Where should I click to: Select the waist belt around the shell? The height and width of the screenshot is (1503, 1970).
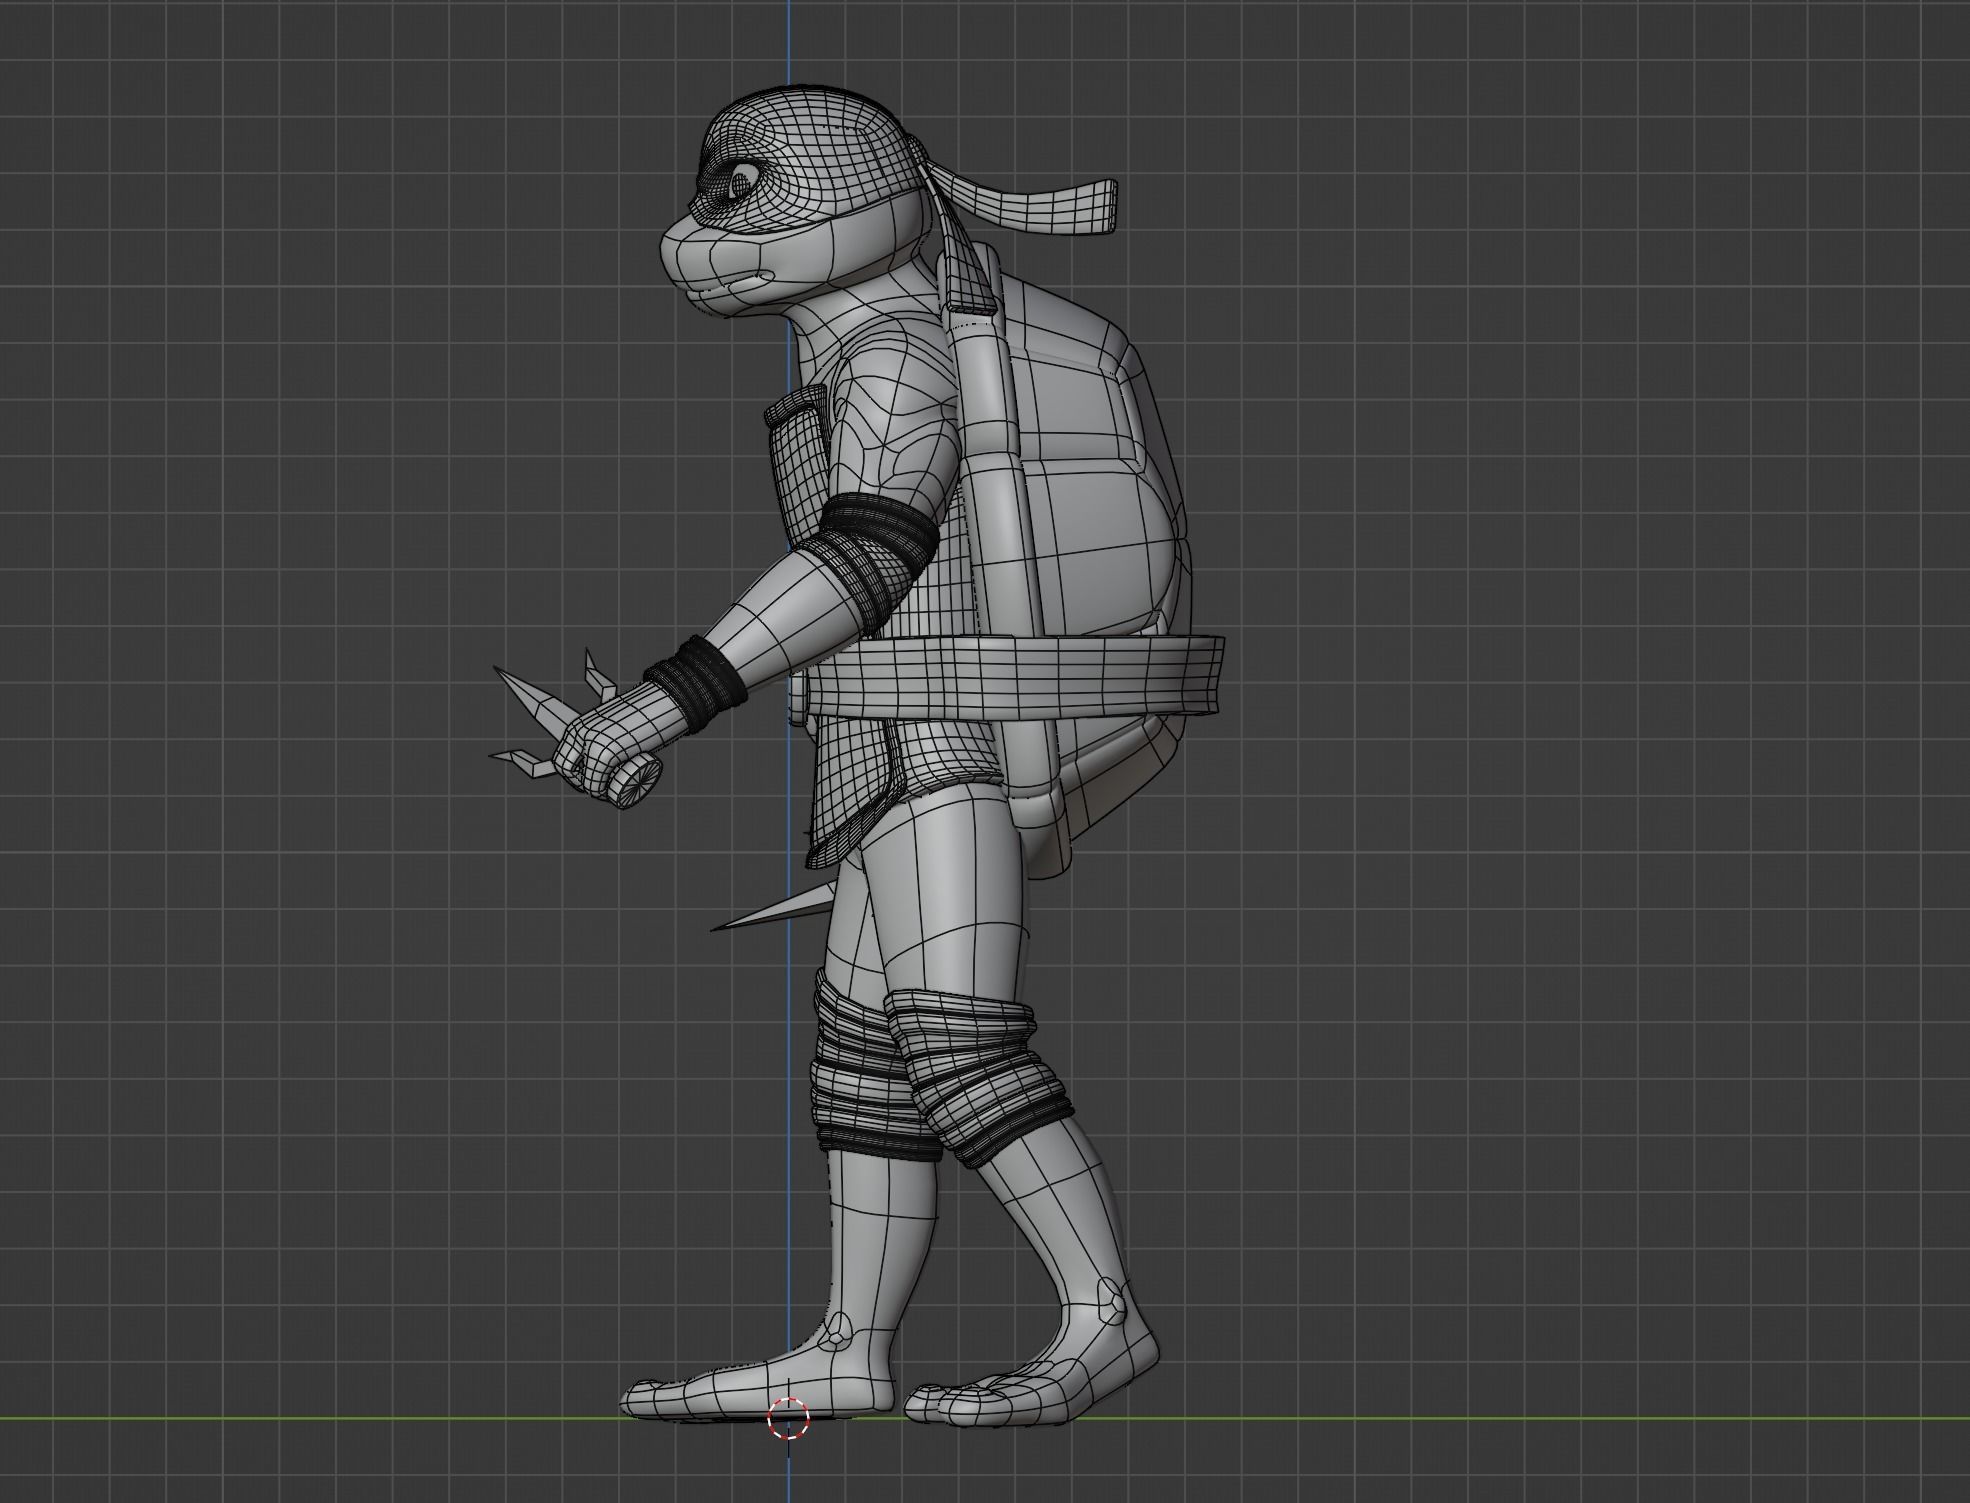(1016, 680)
